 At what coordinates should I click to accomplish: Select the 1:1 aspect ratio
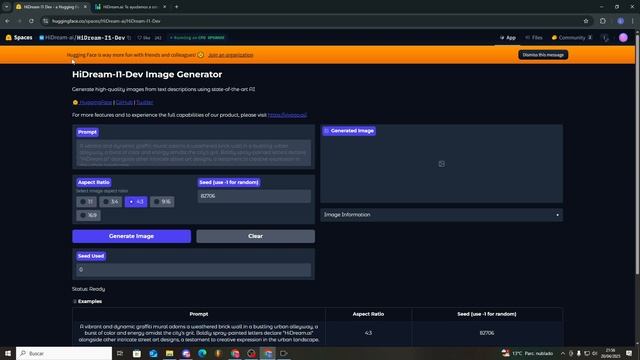pos(86,202)
